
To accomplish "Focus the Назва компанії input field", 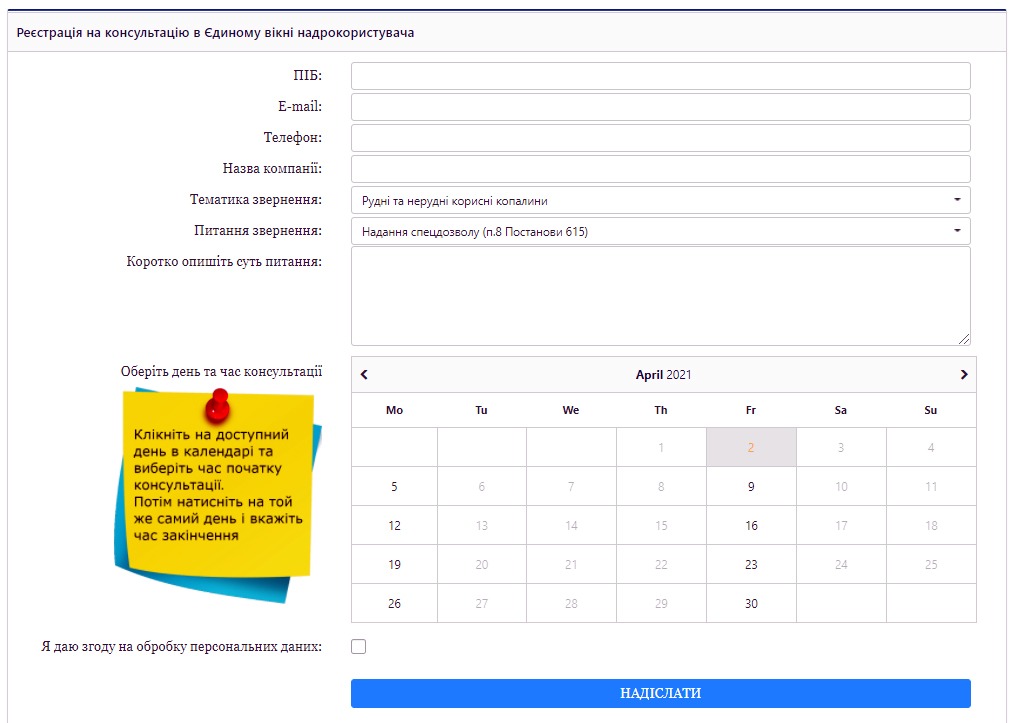I will pyautogui.click(x=661, y=169).
